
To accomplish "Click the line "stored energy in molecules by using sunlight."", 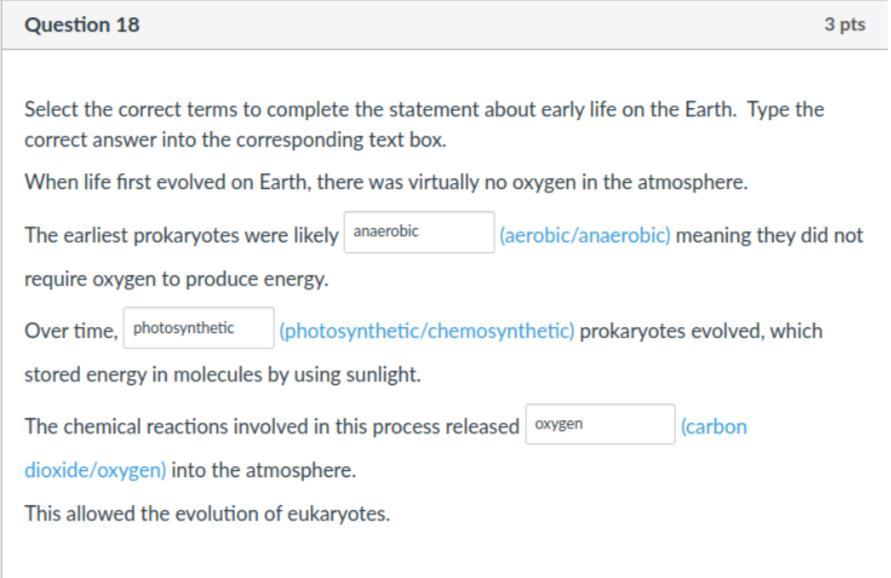I will coord(223,375).
